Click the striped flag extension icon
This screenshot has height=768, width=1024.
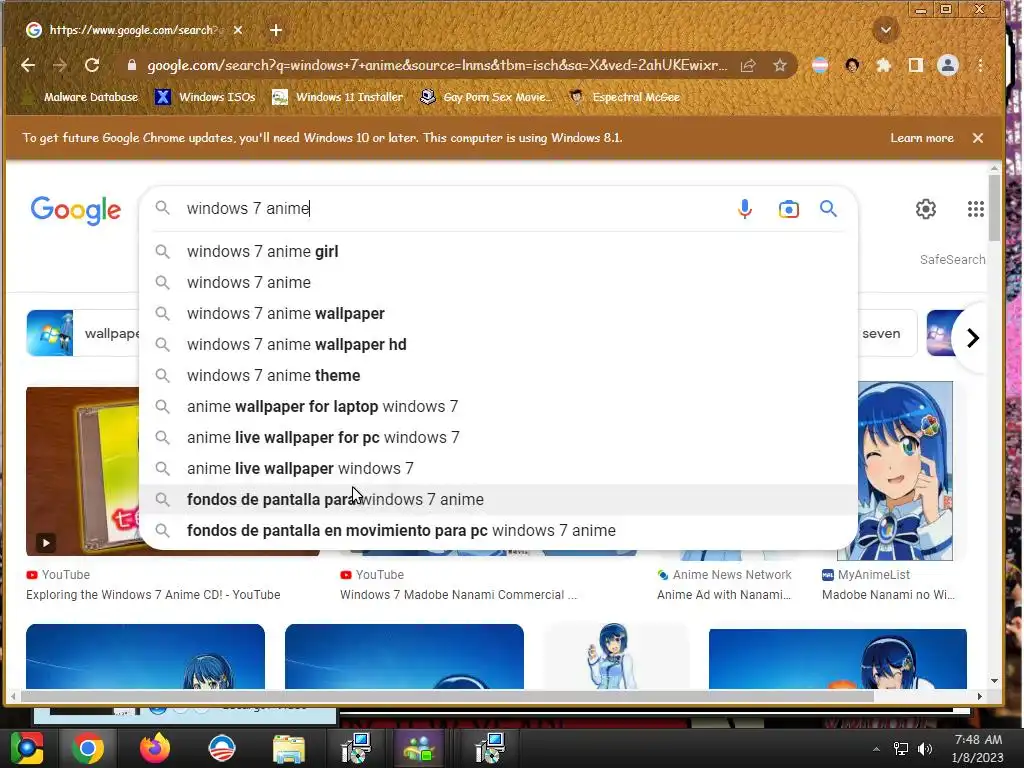[820, 65]
